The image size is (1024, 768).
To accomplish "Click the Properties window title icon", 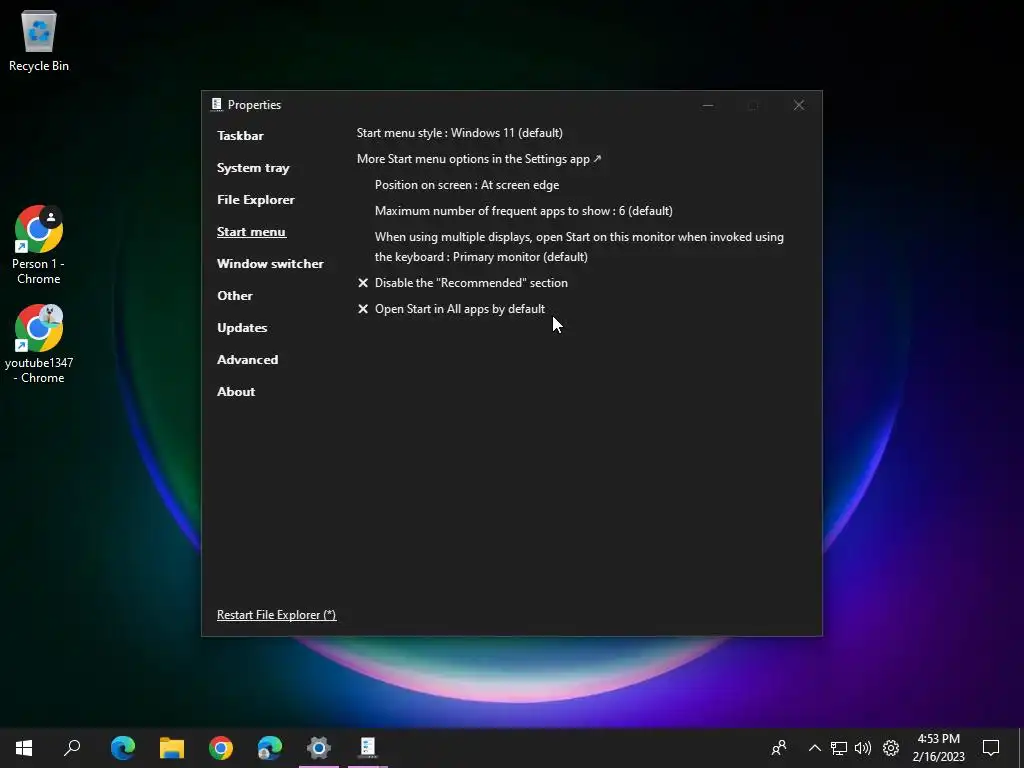I will pyautogui.click(x=216, y=104).
